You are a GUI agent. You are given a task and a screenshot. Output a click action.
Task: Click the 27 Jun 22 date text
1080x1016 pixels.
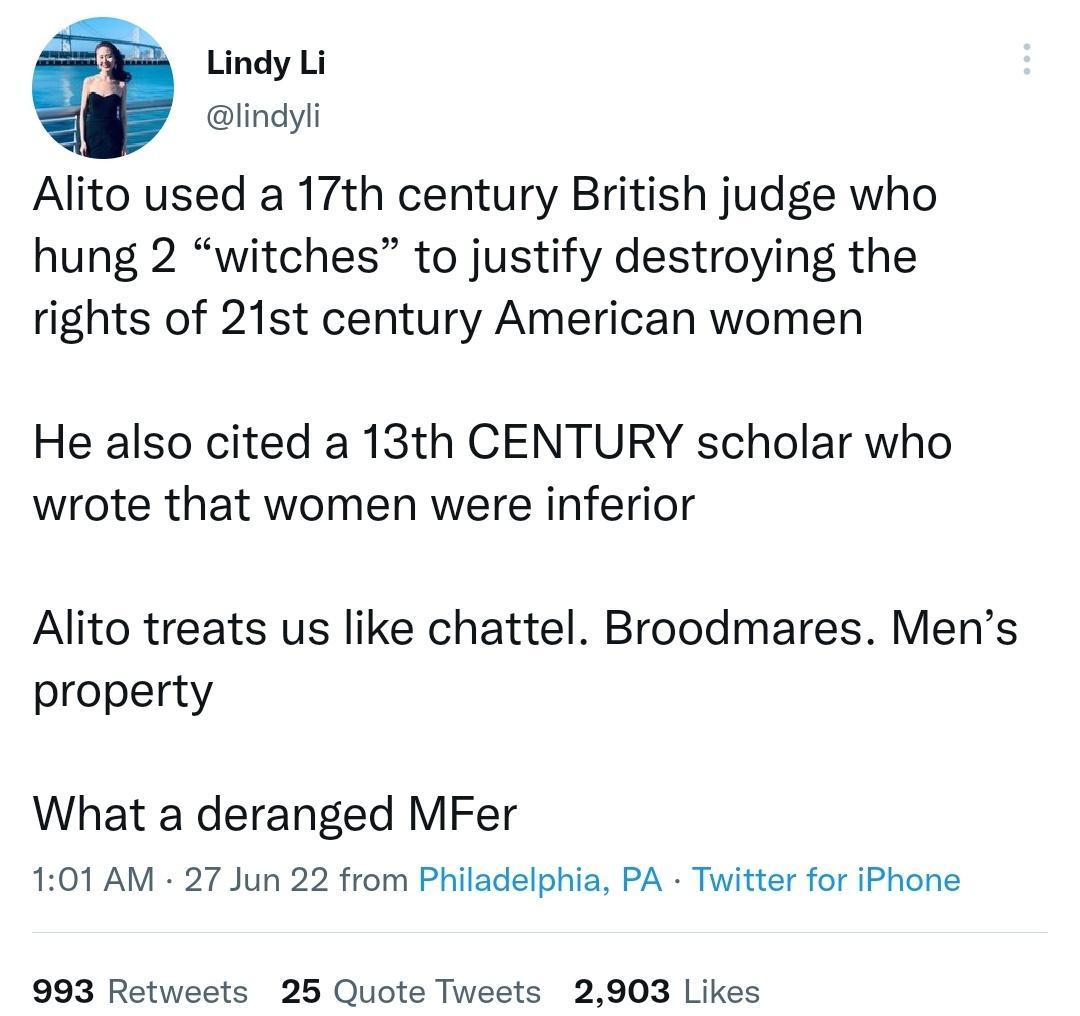click(x=255, y=880)
